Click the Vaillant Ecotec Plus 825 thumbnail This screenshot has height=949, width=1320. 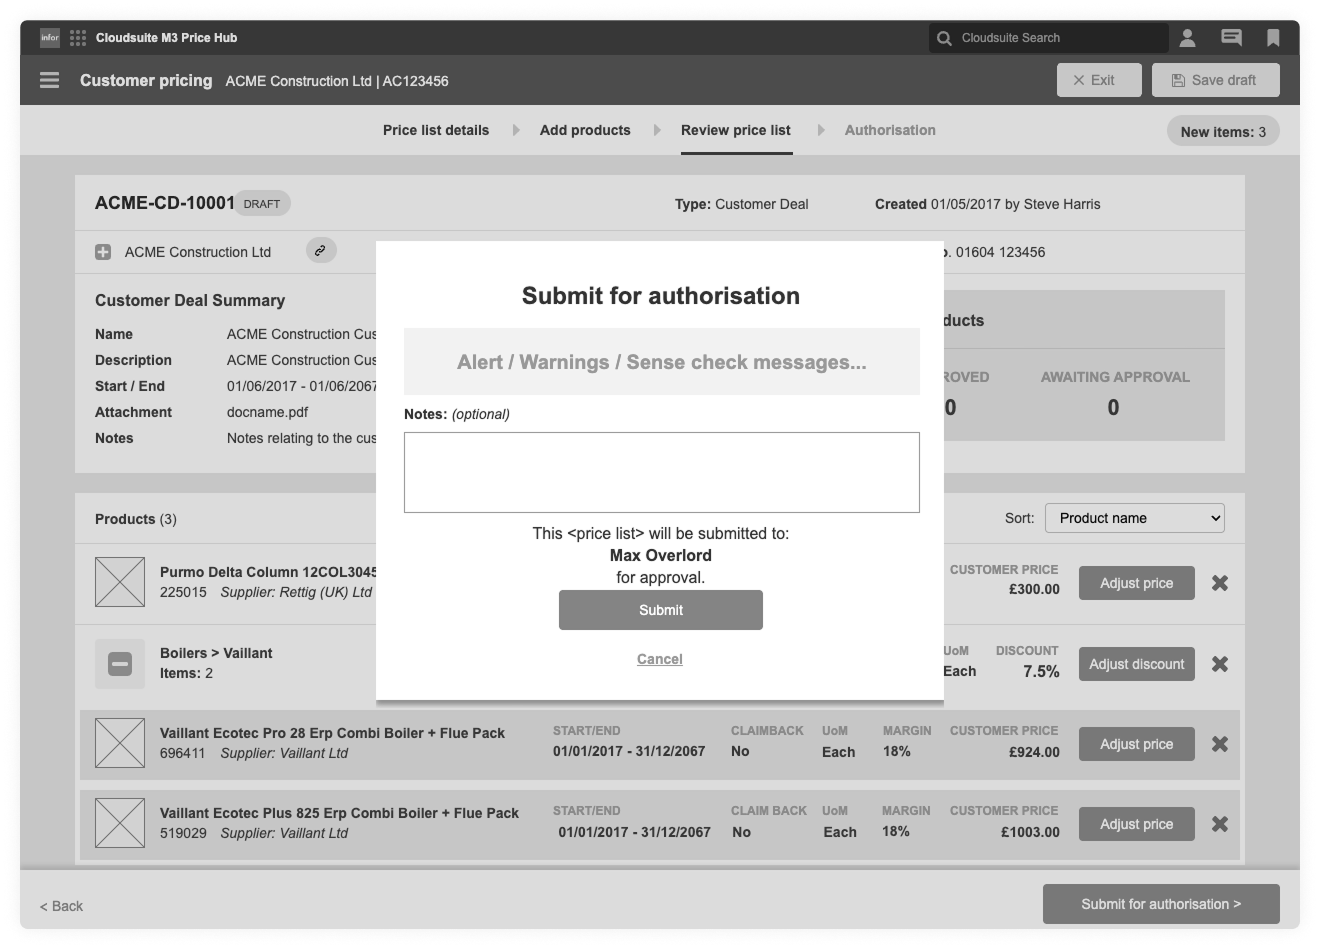(120, 823)
